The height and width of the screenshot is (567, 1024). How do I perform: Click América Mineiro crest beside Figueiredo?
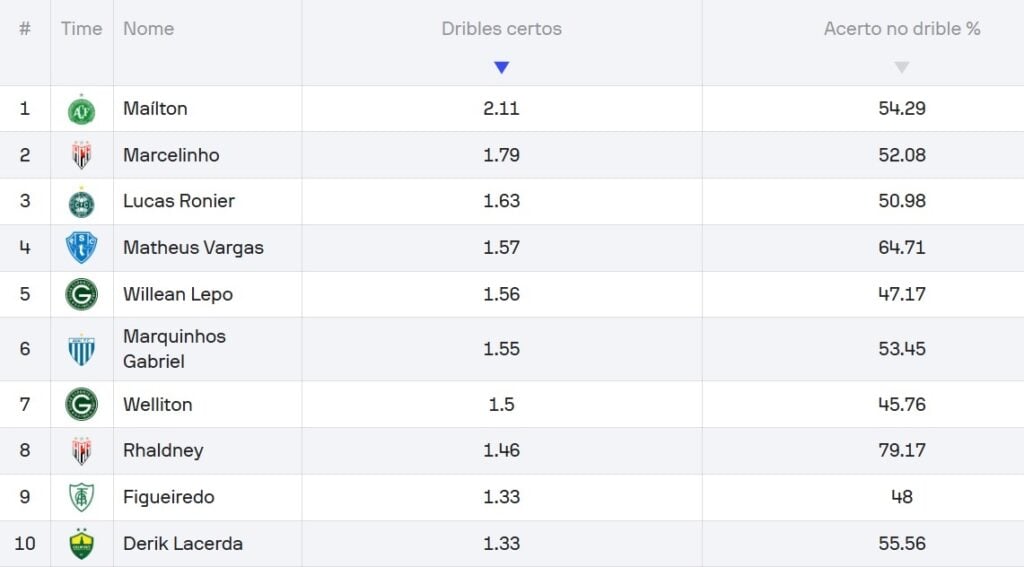[82, 497]
